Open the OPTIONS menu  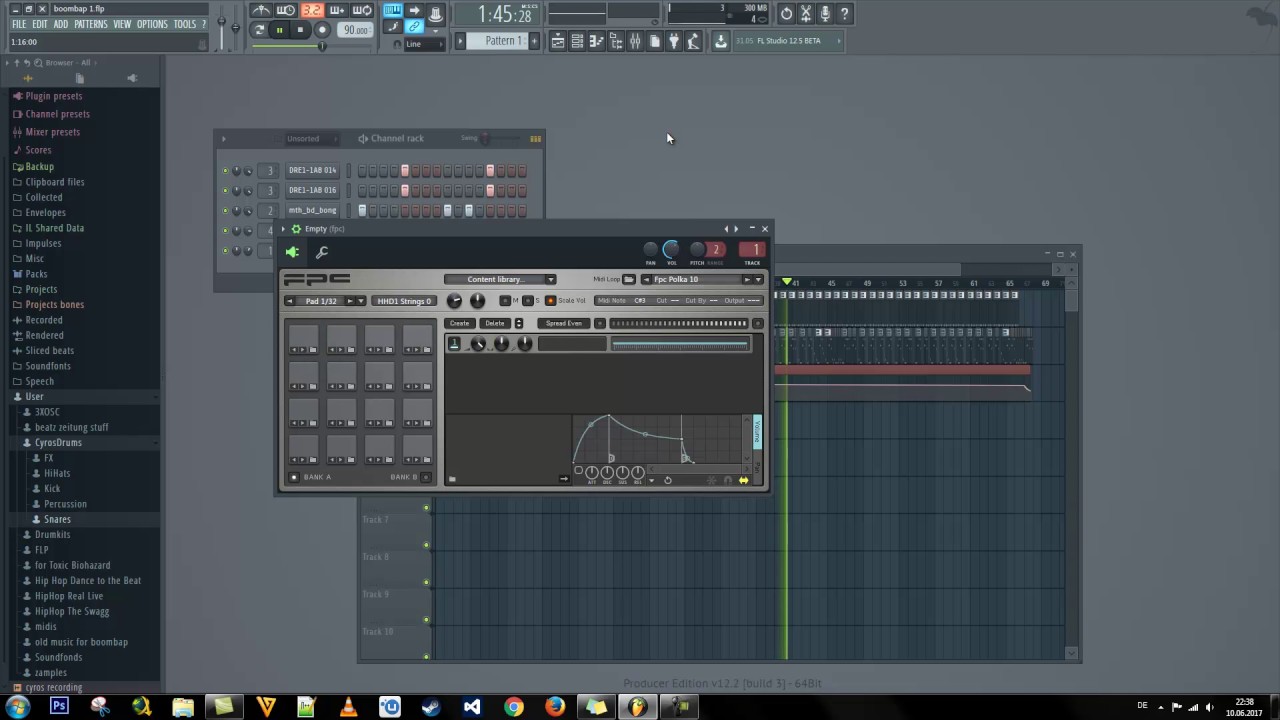click(152, 24)
